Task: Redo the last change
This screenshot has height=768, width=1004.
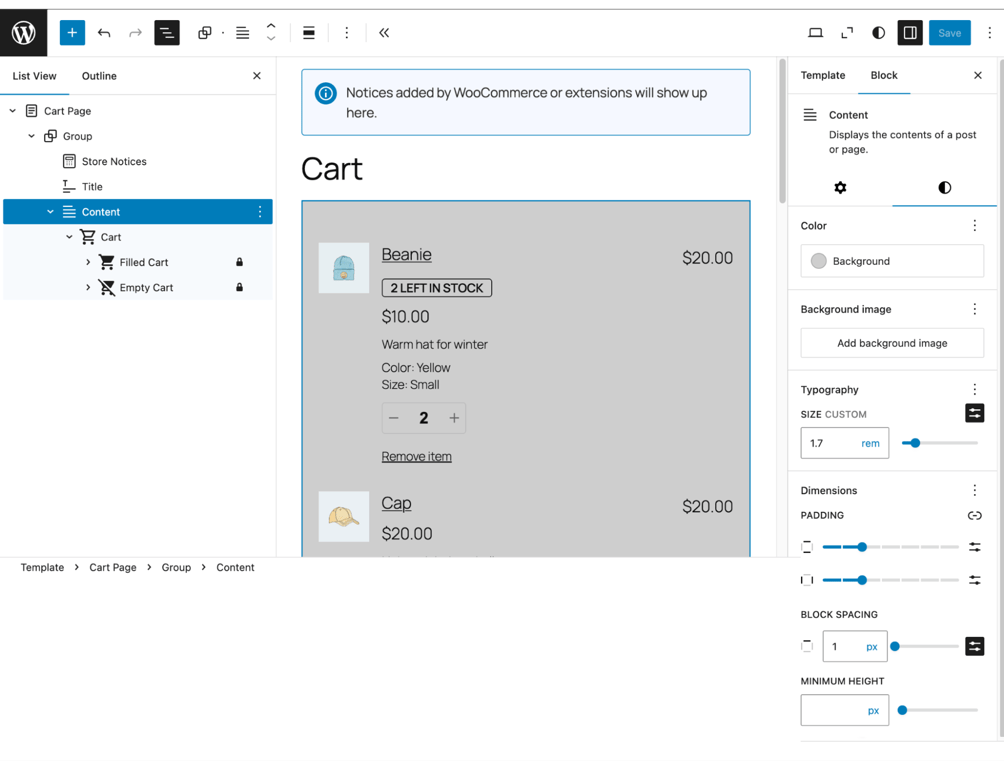Action: tap(134, 32)
